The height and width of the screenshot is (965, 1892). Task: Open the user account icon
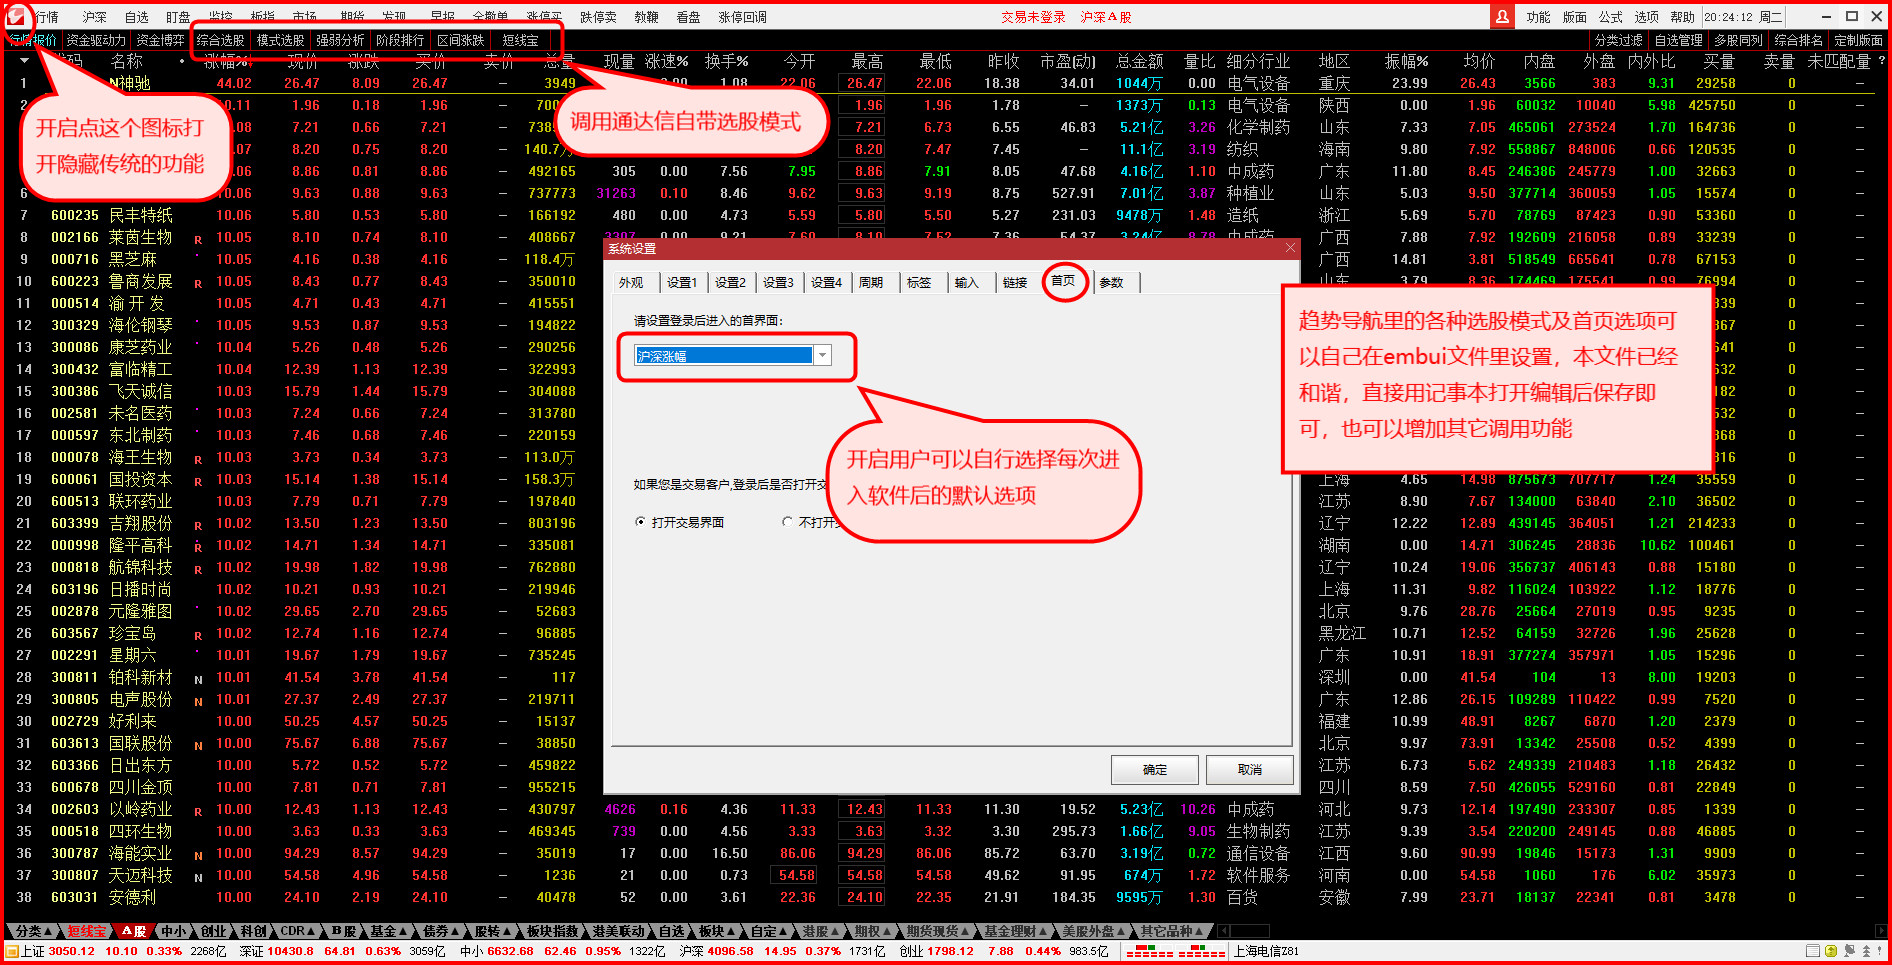(1502, 16)
